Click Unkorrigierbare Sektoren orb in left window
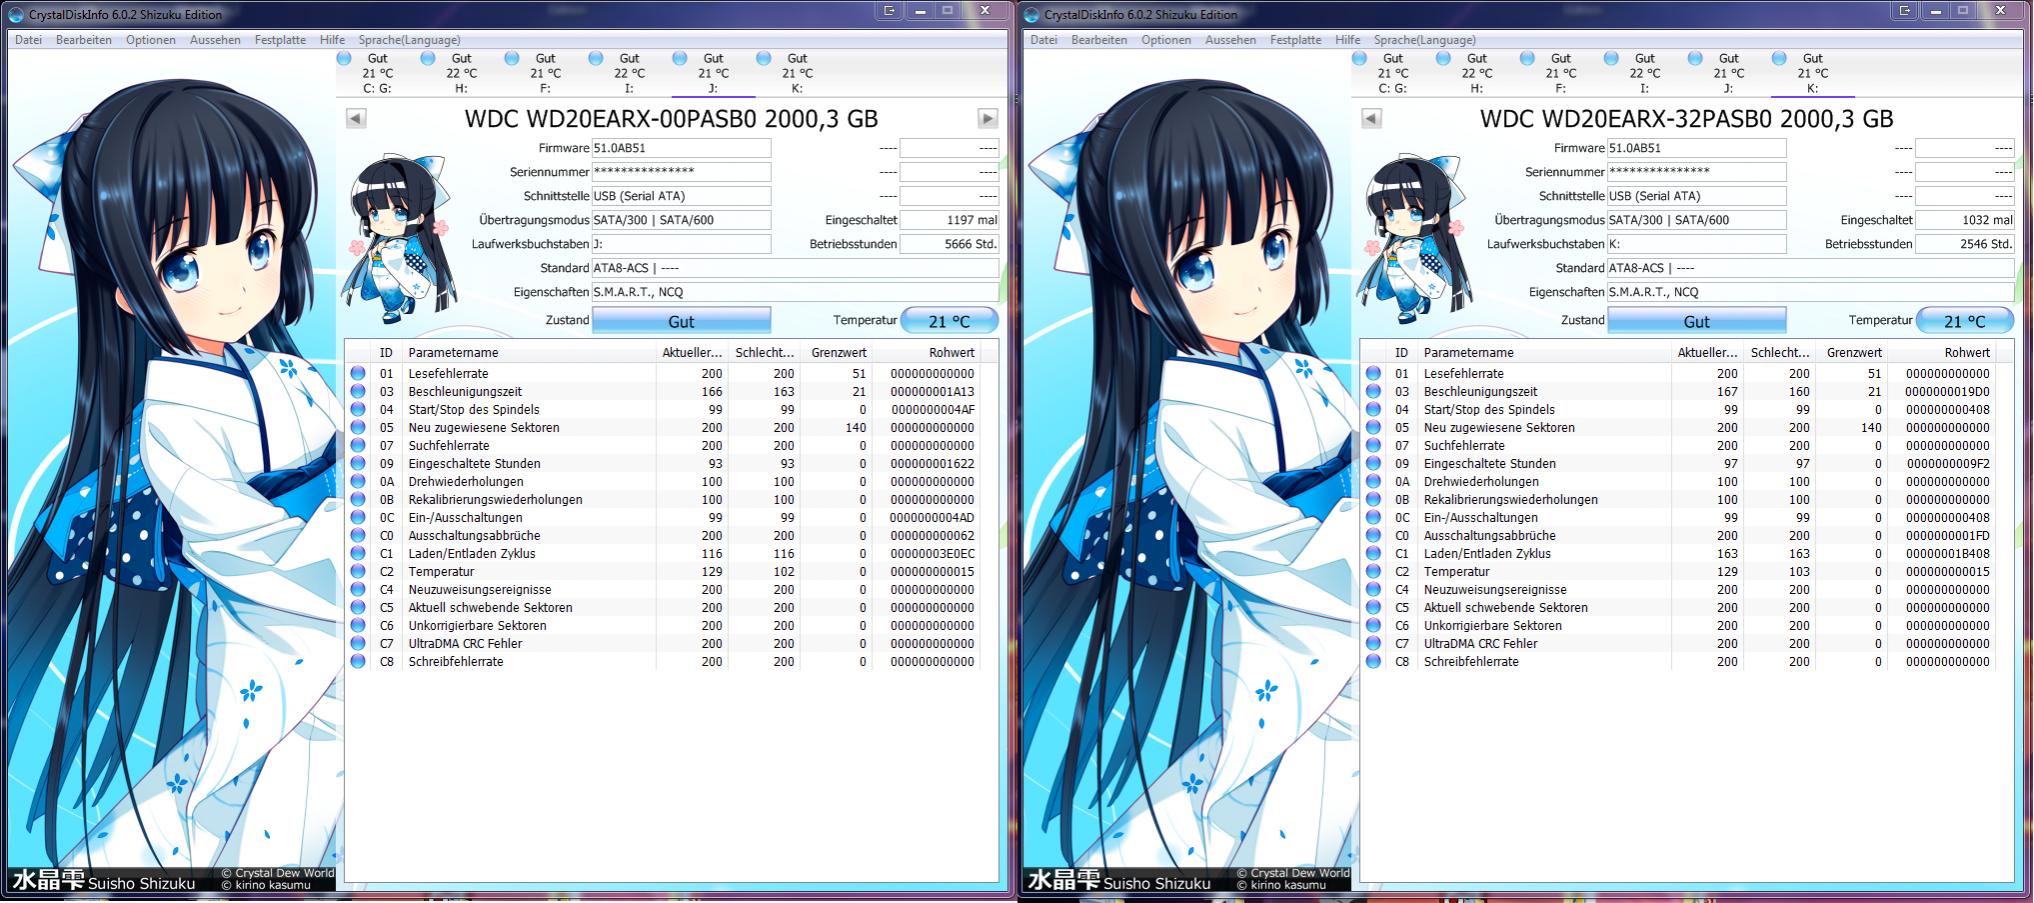The height and width of the screenshot is (903, 2034). [358, 626]
